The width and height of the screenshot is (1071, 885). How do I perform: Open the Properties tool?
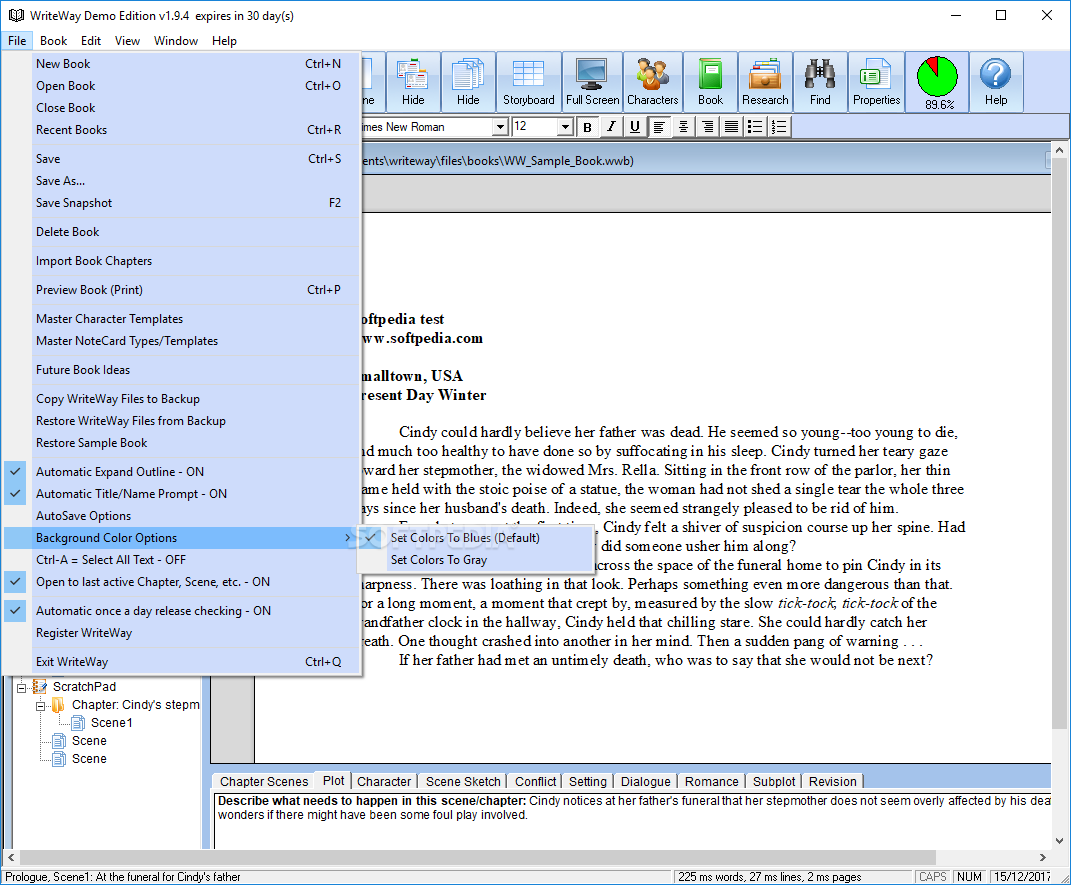click(x=876, y=81)
